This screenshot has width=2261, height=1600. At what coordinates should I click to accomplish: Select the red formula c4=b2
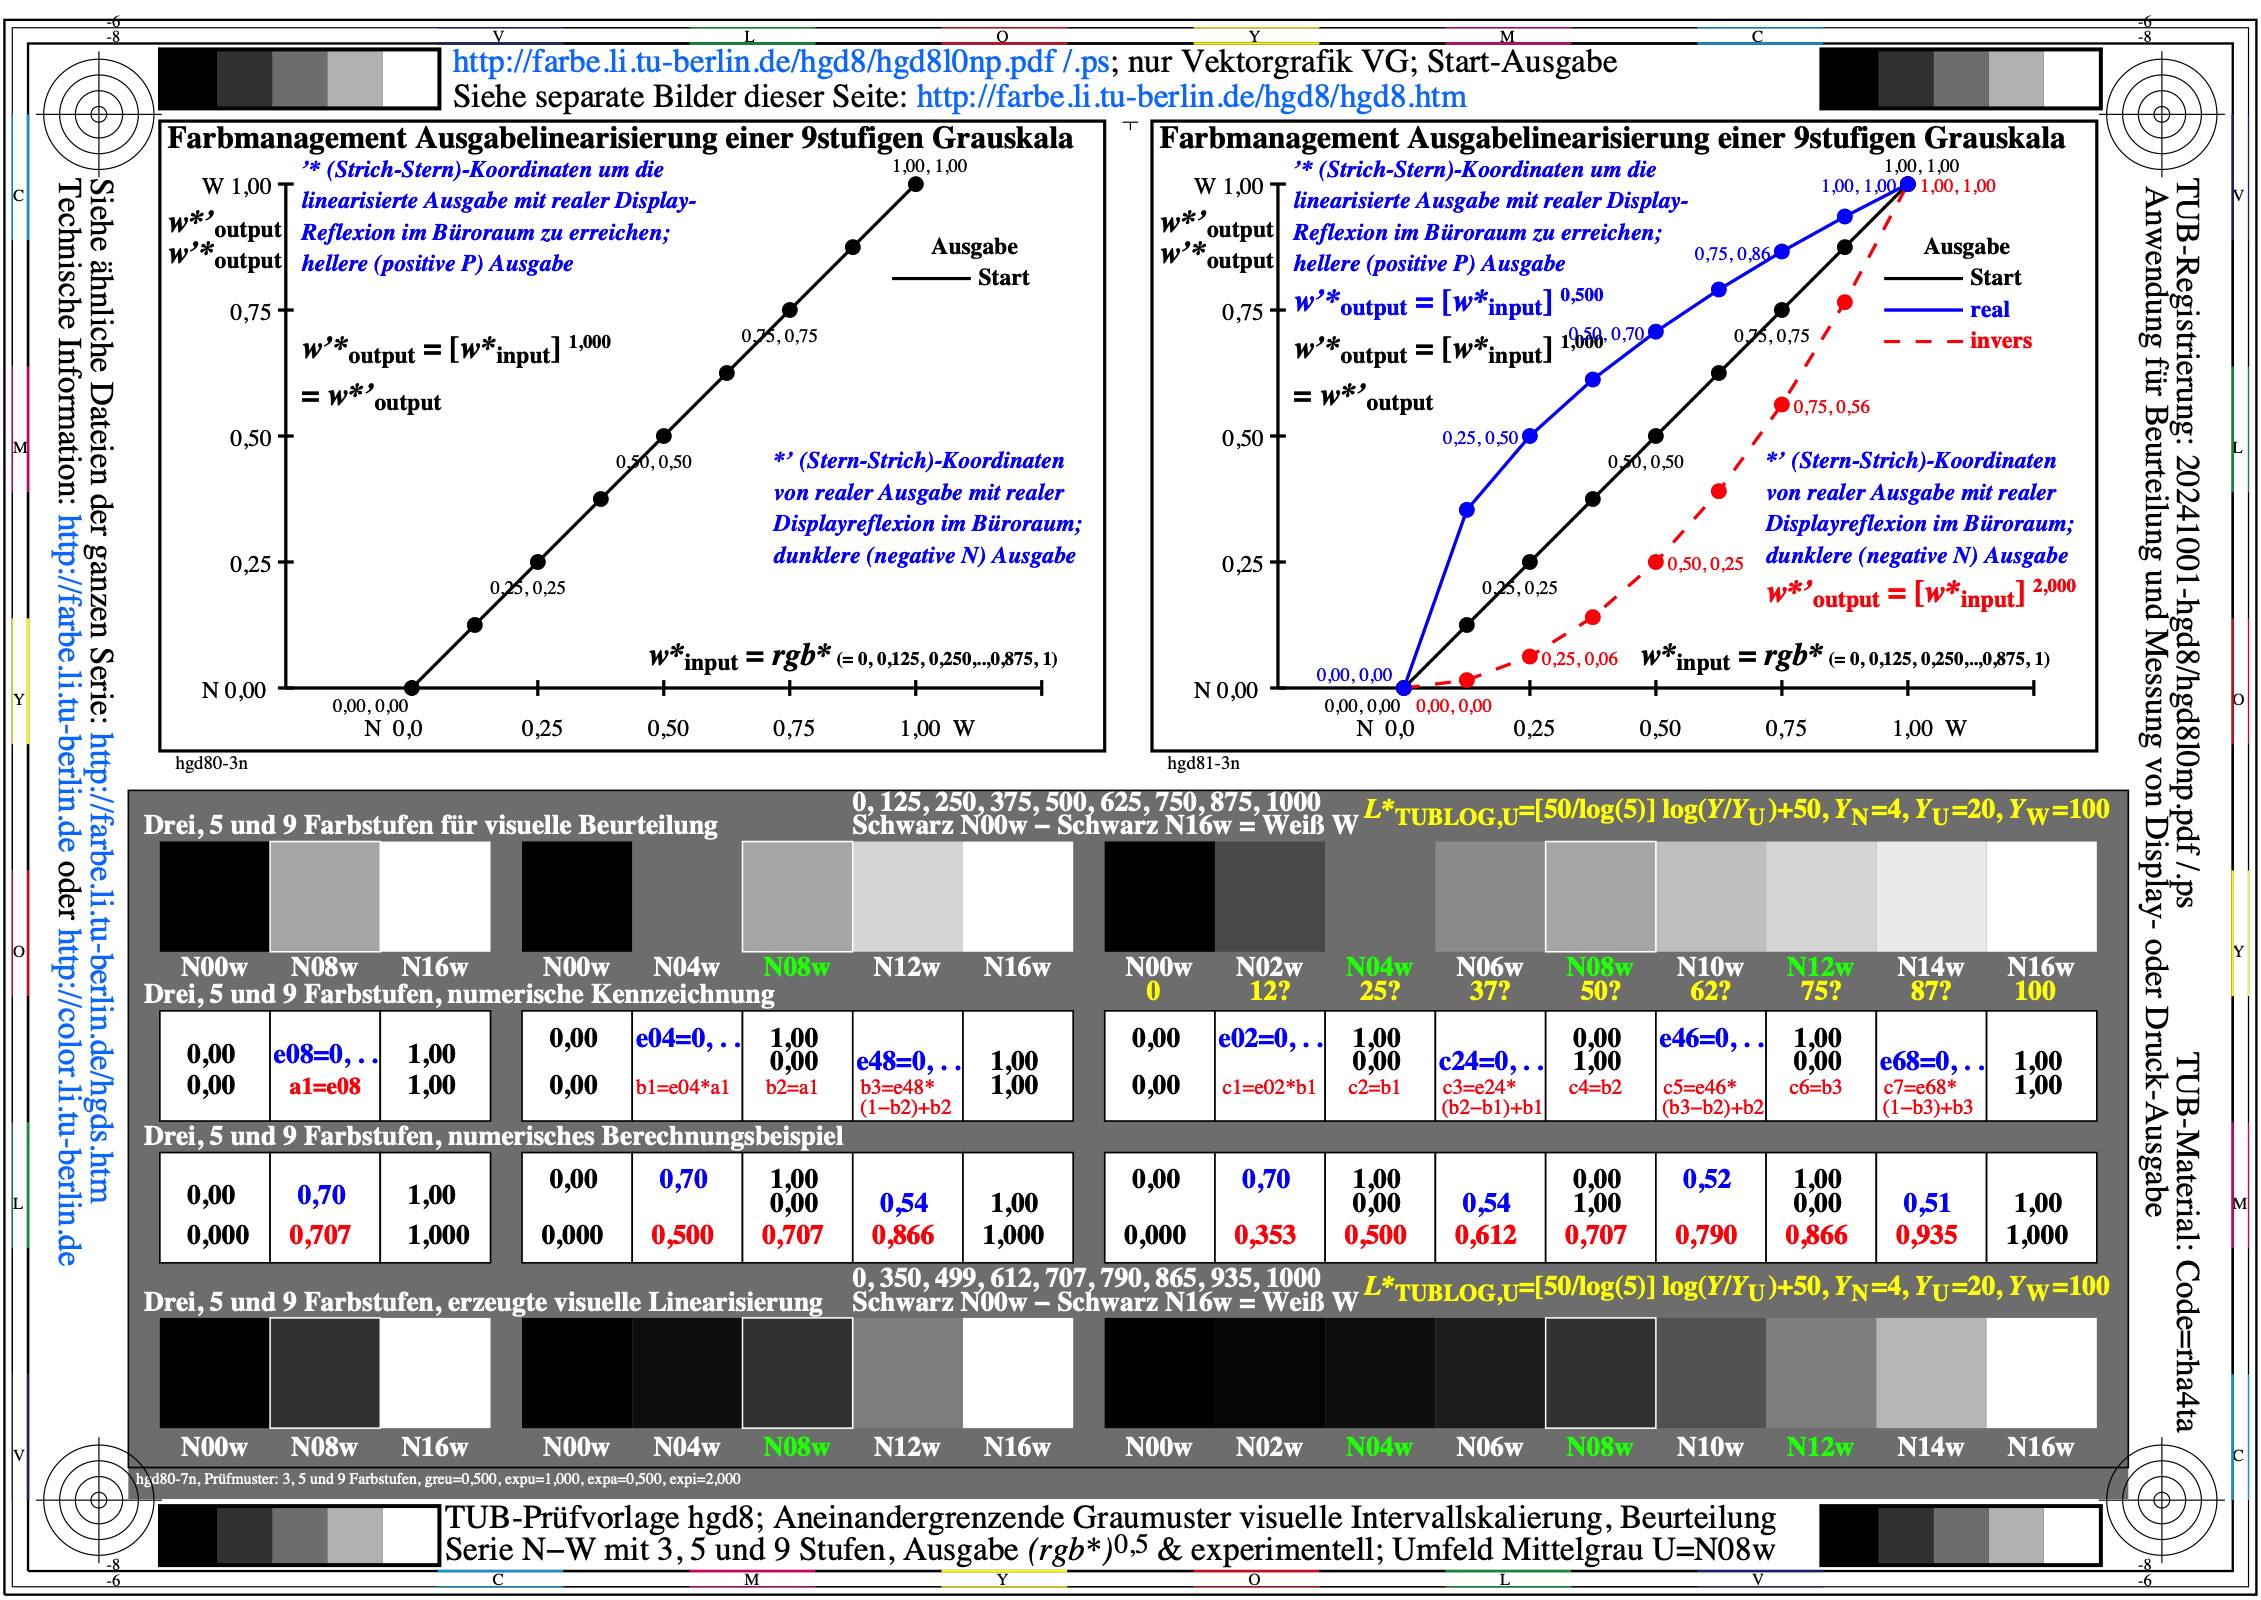1595,1087
